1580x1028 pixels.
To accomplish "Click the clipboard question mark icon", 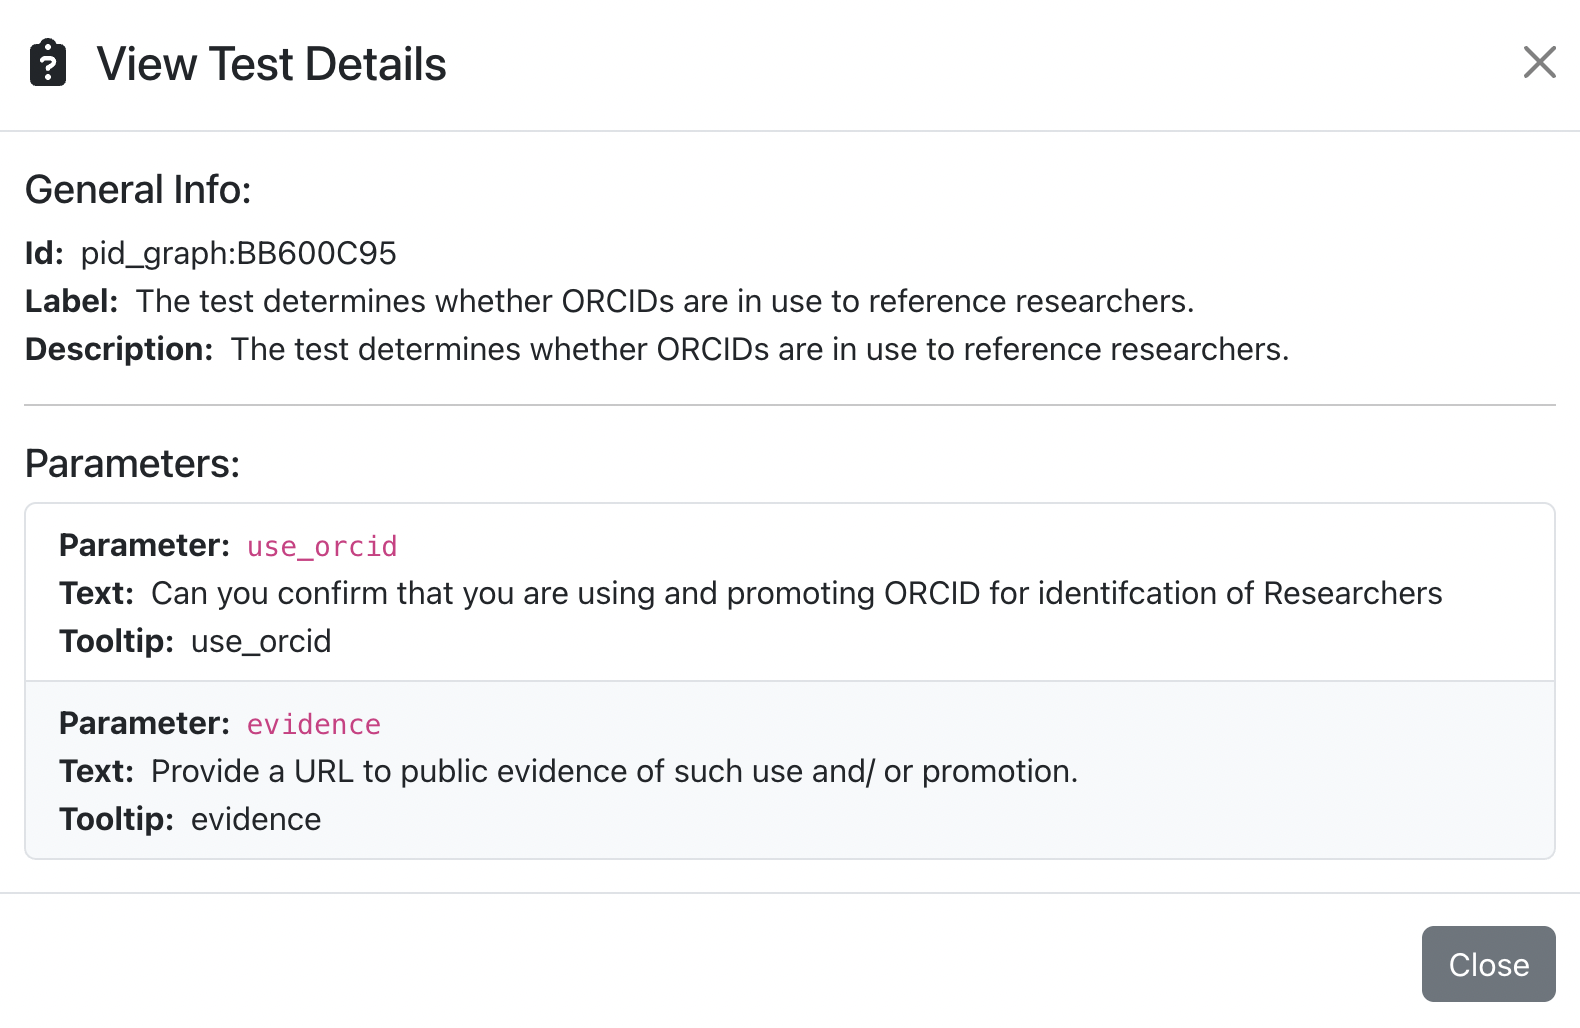I will pos(48,63).
